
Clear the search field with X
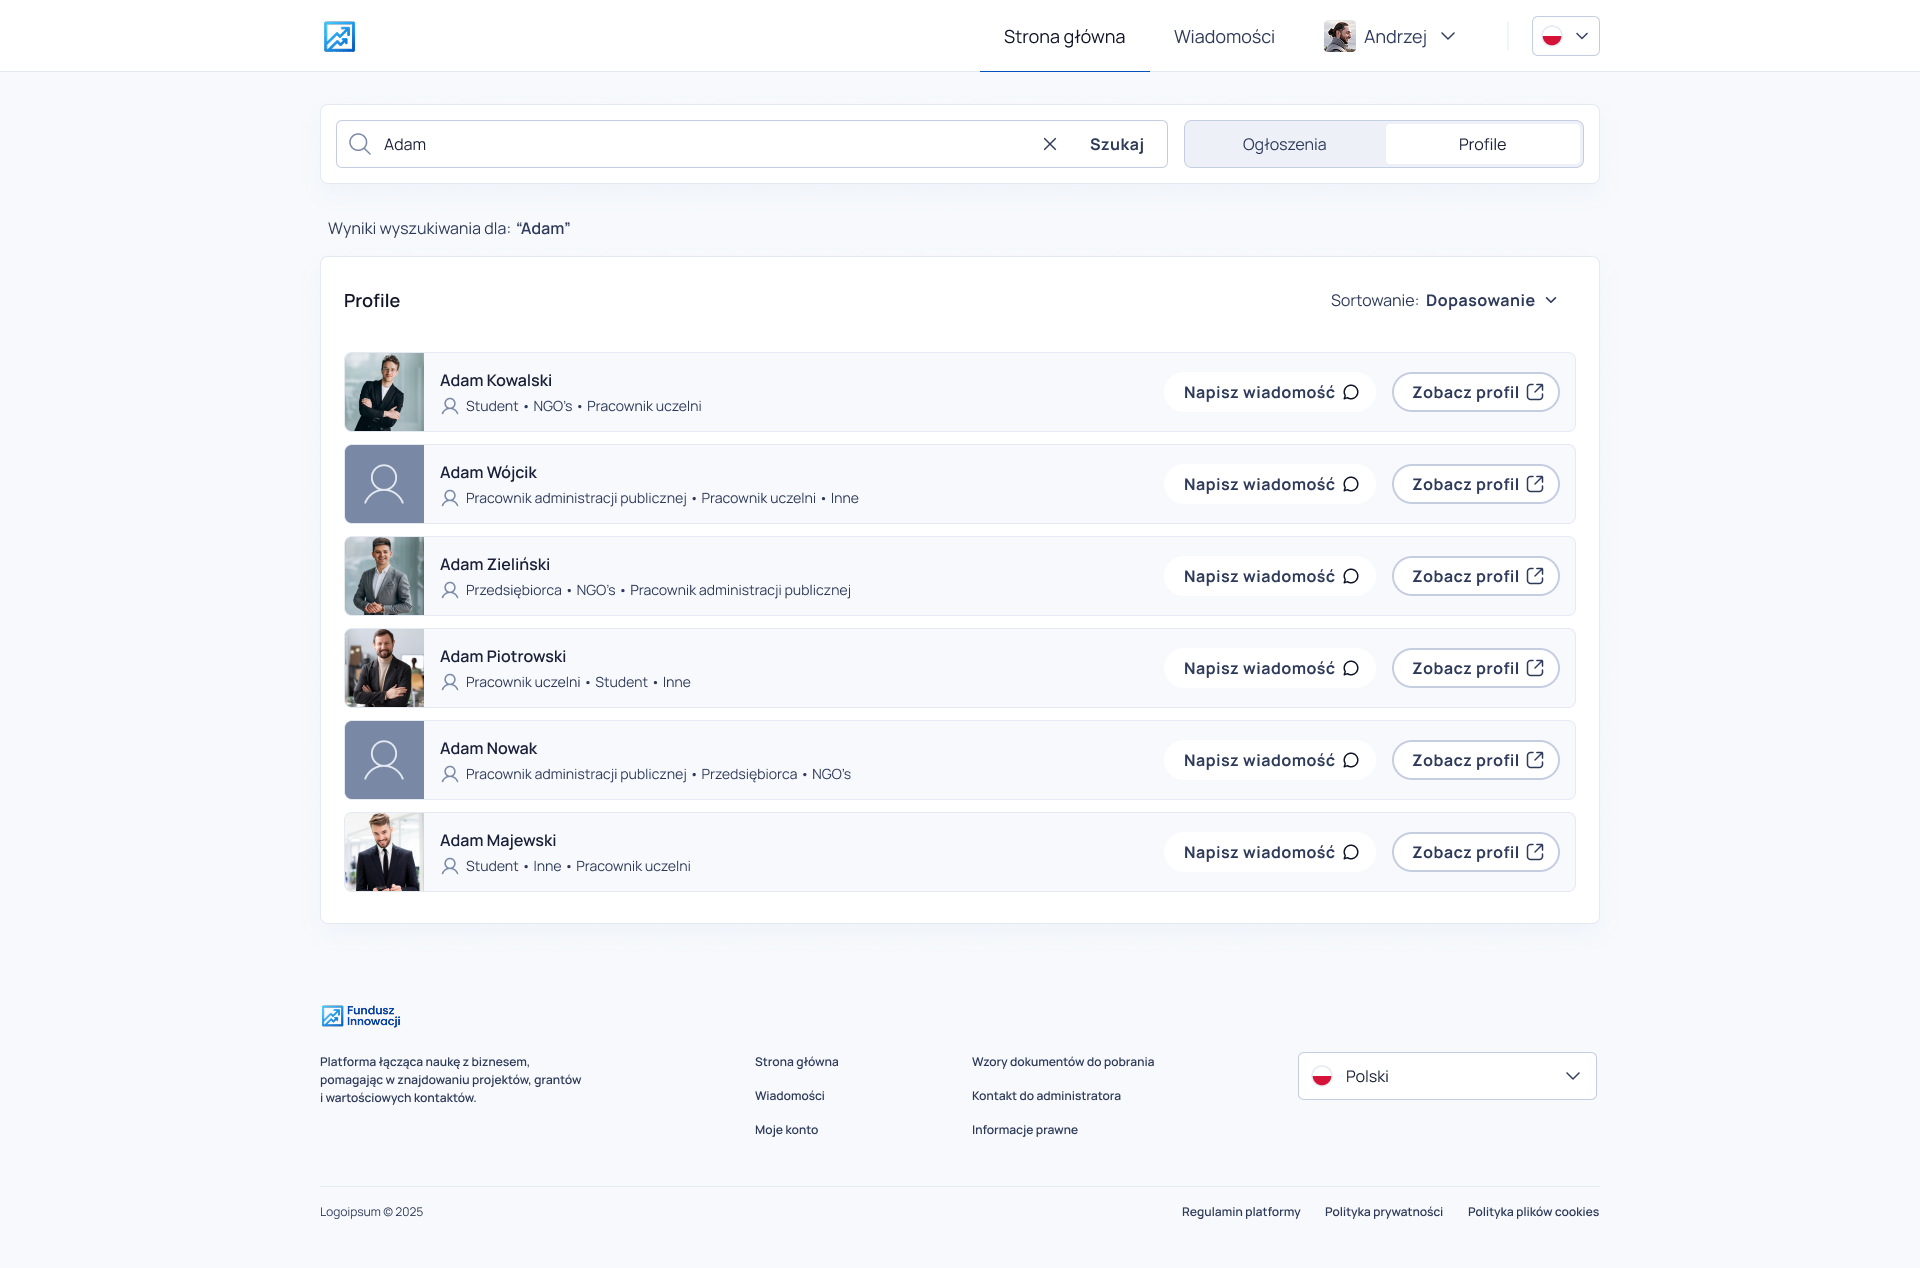tap(1050, 144)
